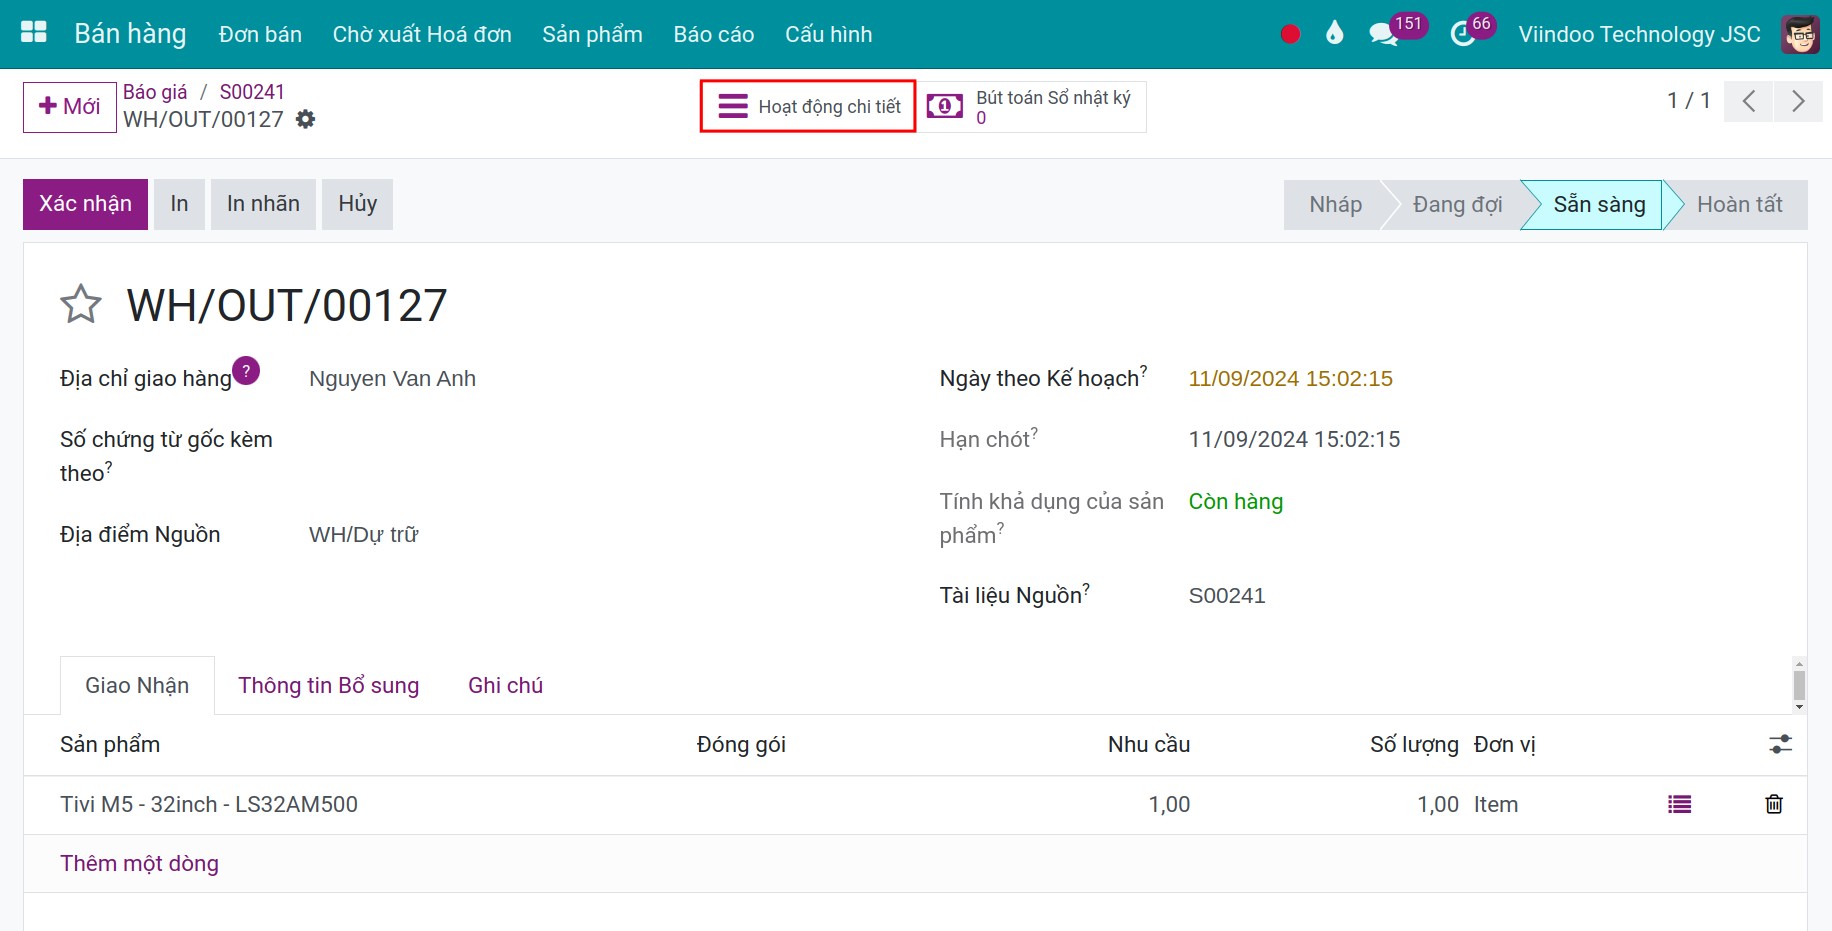Click the Hủy cancel button
The image size is (1832, 931).
357,204
